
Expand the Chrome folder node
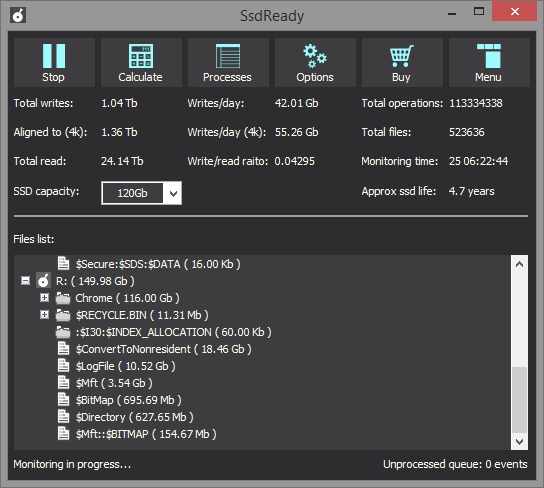pos(44,298)
